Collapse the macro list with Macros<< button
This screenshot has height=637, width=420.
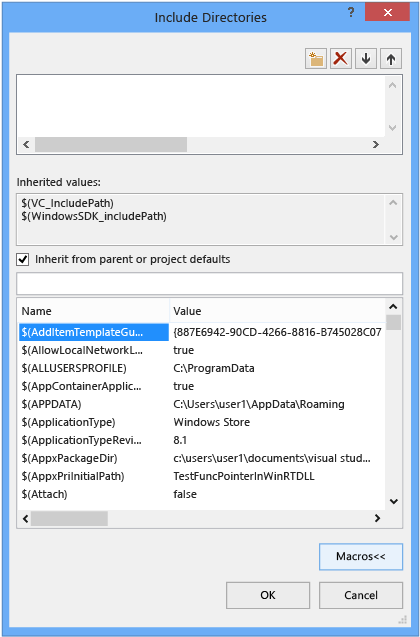361,556
